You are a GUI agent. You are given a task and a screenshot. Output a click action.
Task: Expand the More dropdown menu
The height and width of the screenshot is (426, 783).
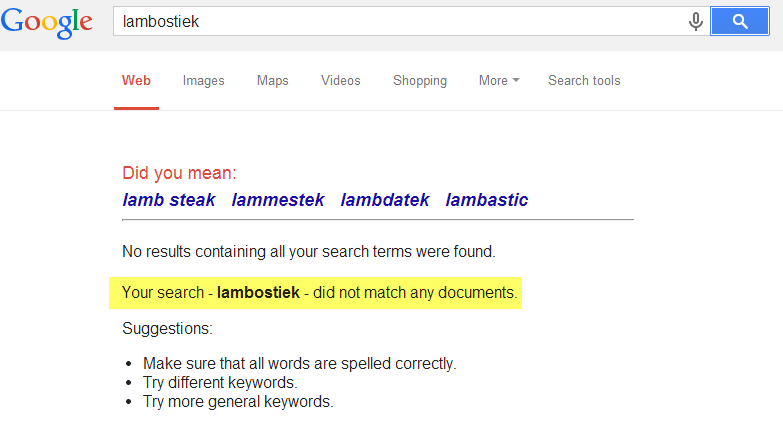coord(498,81)
